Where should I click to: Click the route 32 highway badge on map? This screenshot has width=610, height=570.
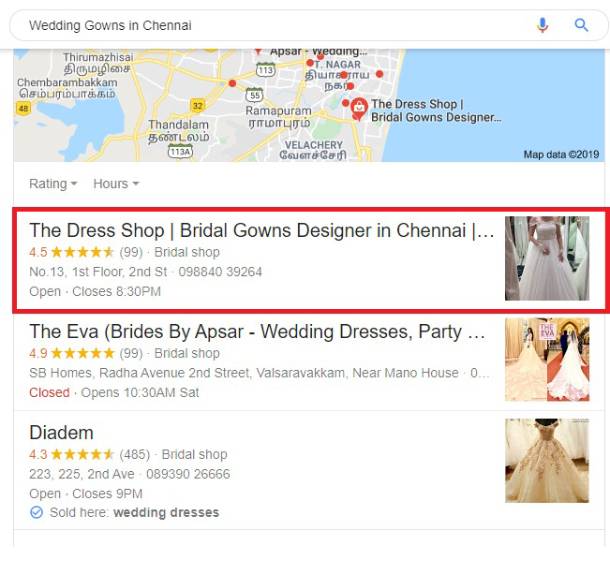(x=198, y=105)
